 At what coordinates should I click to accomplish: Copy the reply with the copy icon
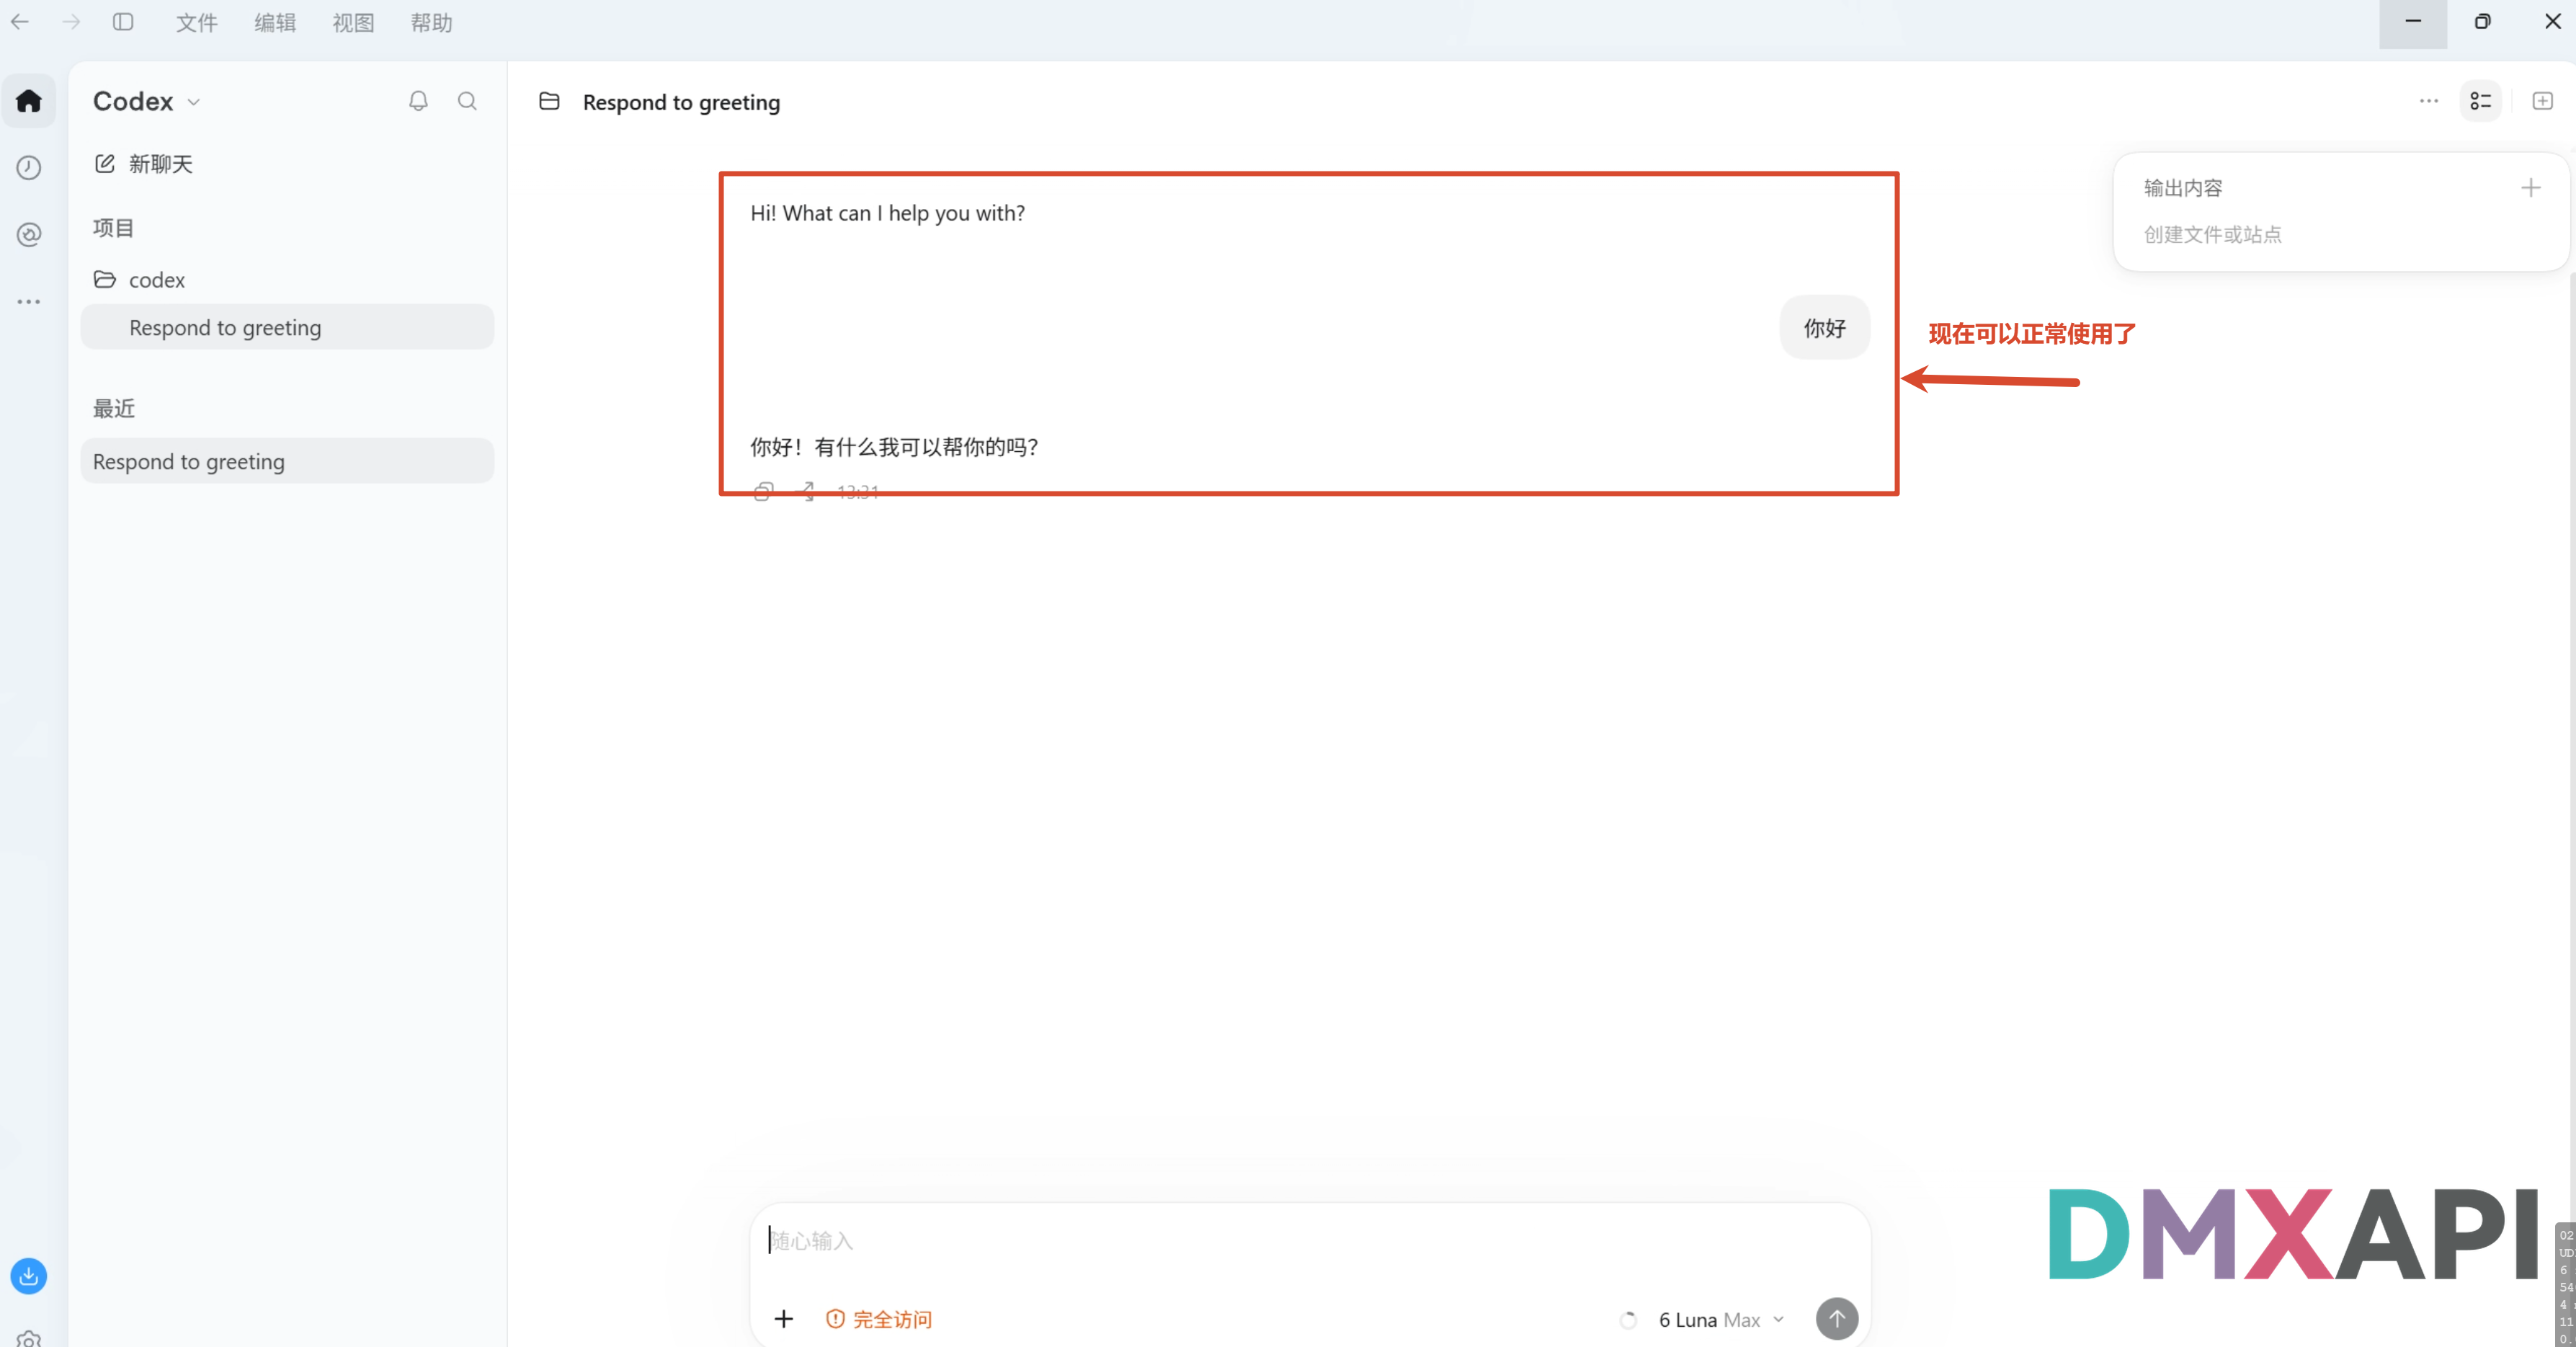click(x=763, y=491)
